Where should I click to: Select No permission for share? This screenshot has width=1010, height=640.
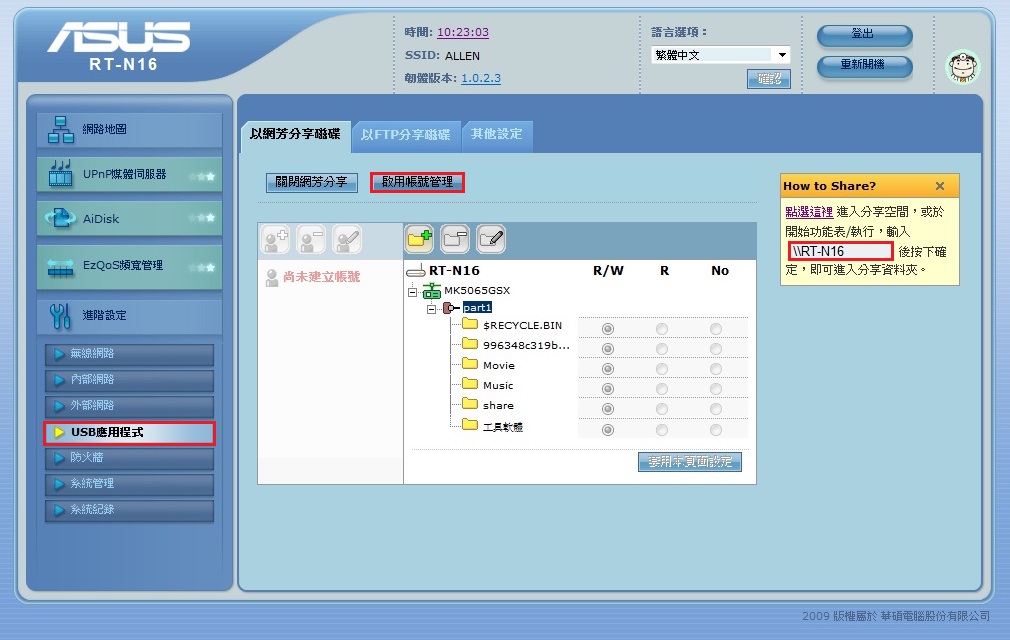point(716,409)
